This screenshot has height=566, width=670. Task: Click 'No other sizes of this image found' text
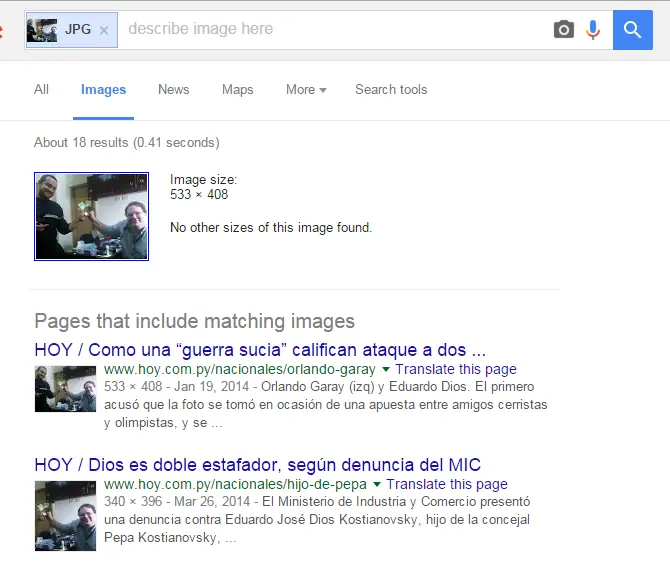[x=271, y=227]
